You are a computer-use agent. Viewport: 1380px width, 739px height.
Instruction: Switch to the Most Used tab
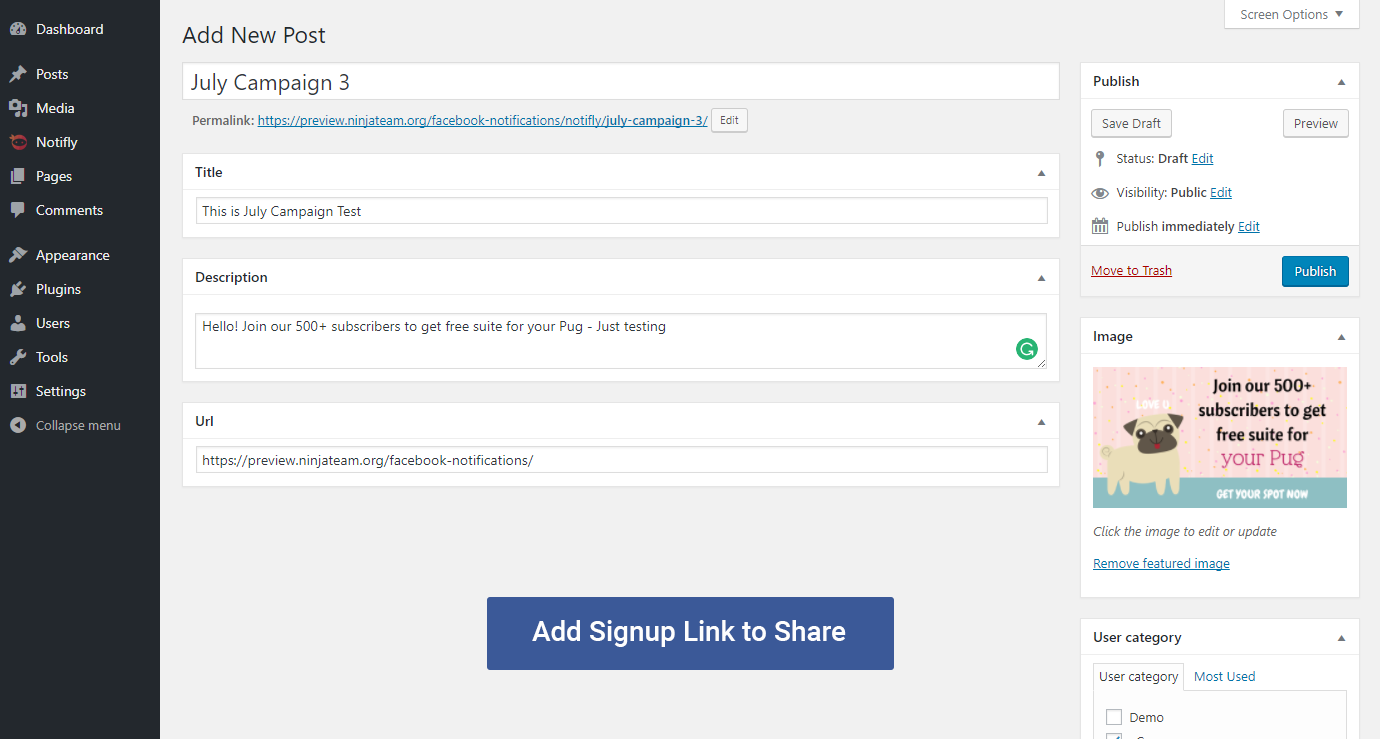(1224, 677)
